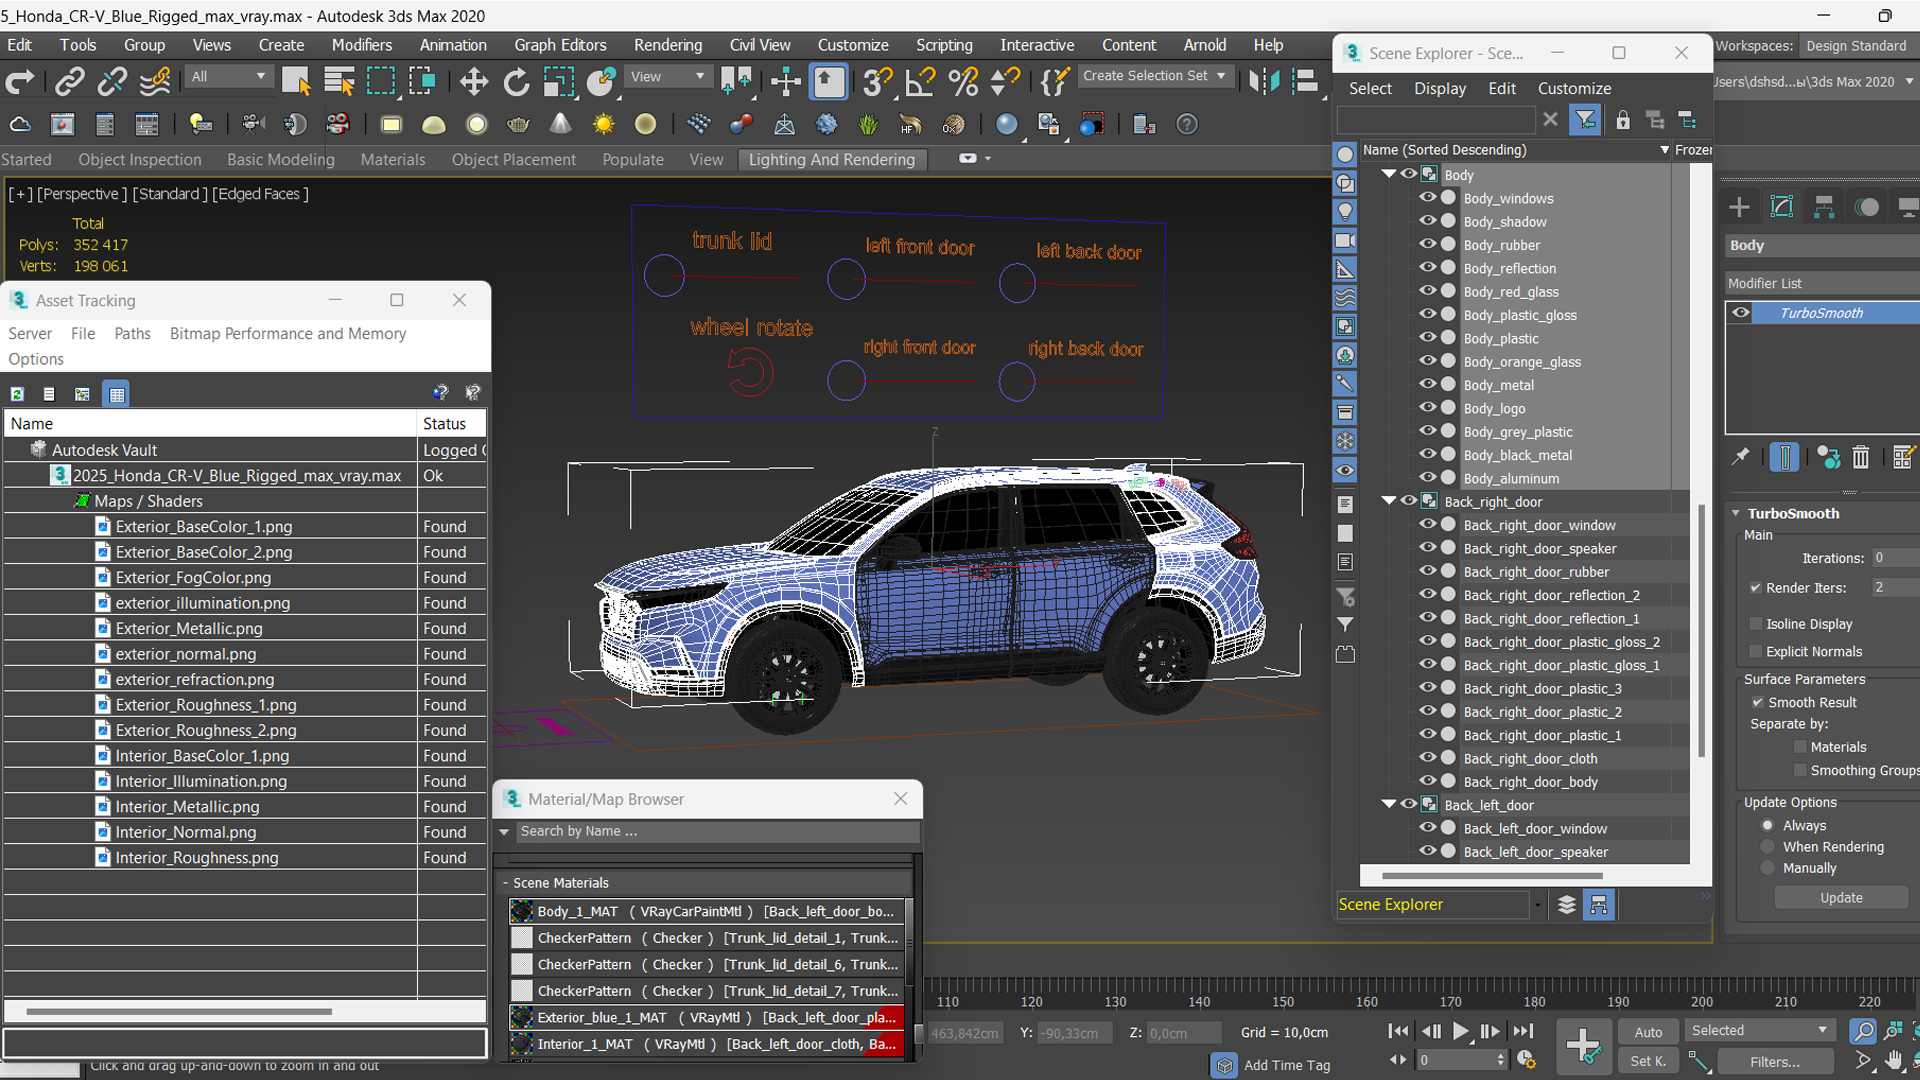Open Display menu in Scene Explorer
The height and width of the screenshot is (1080, 1920).
click(x=1439, y=88)
